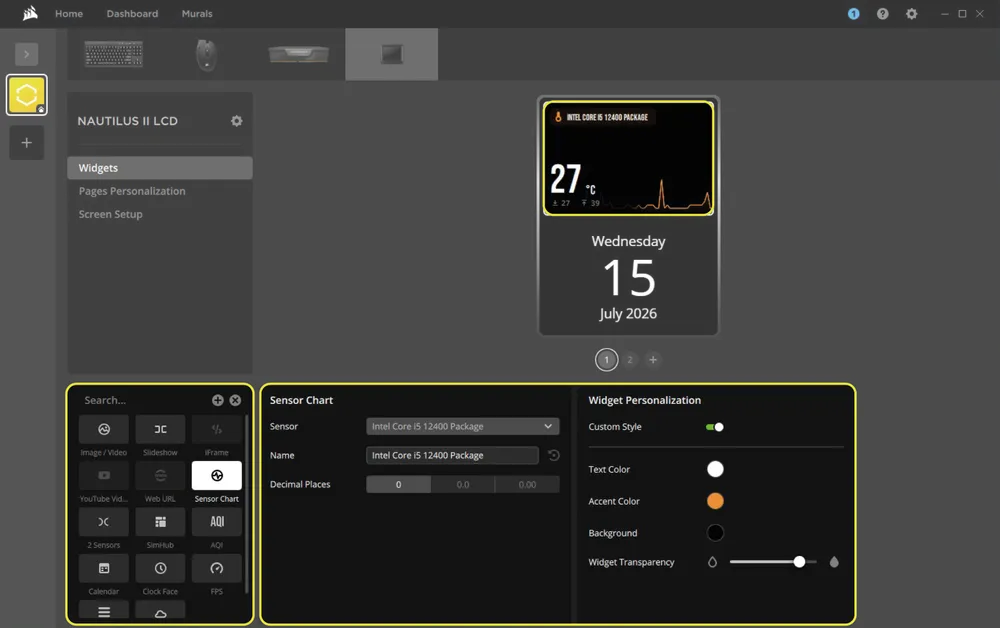Screen dimensions: 1000x628
Task: Select the yellow hexagon profile tile
Action: click(x=26, y=95)
